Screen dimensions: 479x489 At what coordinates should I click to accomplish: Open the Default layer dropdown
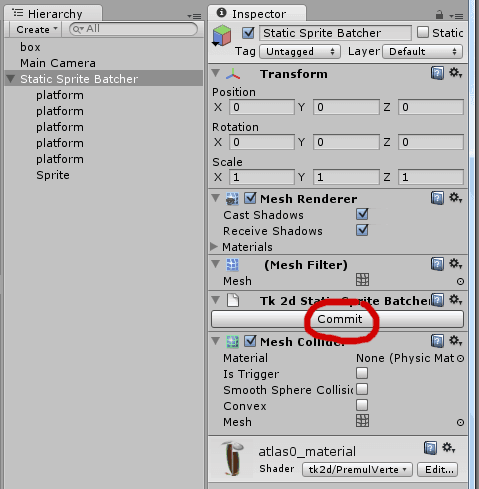point(422,52)
